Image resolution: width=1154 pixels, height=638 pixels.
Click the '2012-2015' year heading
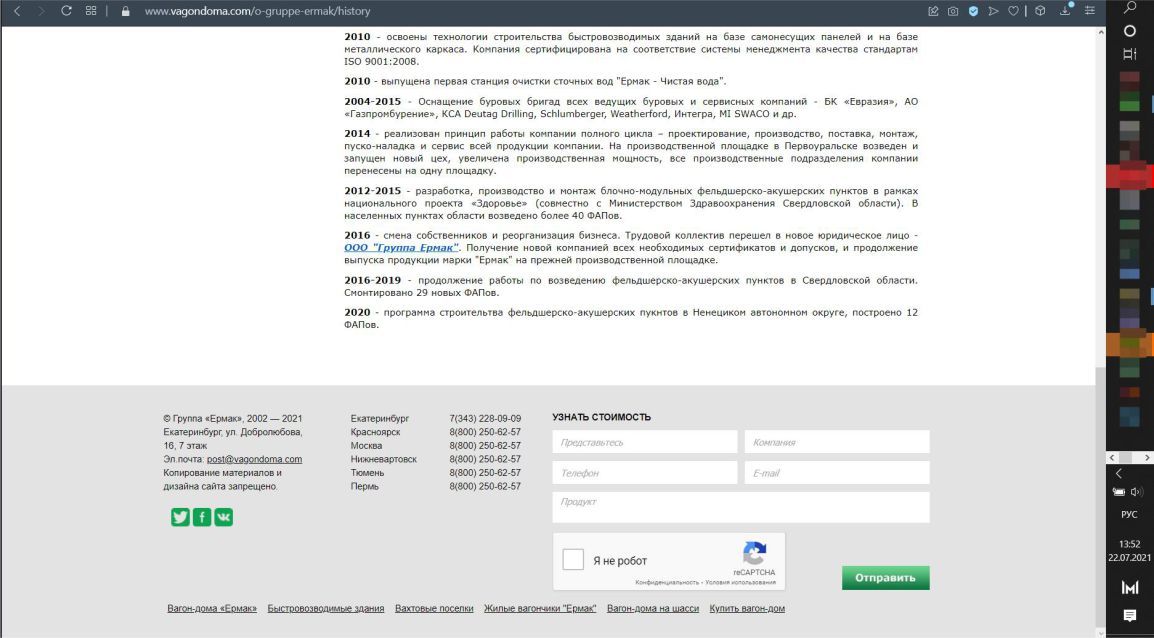coord(372,191)
